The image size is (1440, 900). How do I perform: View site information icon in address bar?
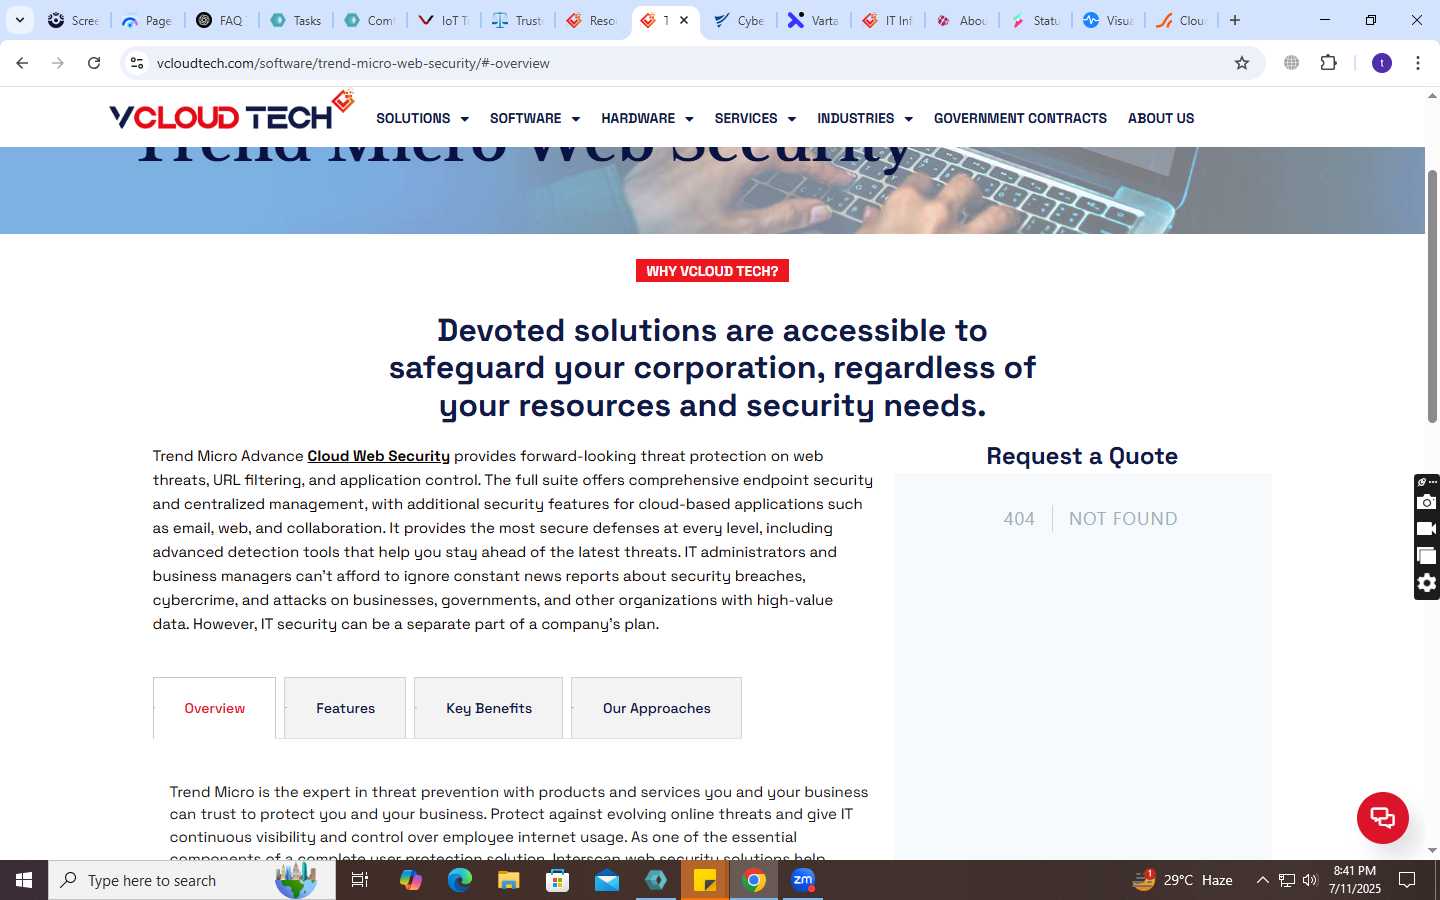137,63
